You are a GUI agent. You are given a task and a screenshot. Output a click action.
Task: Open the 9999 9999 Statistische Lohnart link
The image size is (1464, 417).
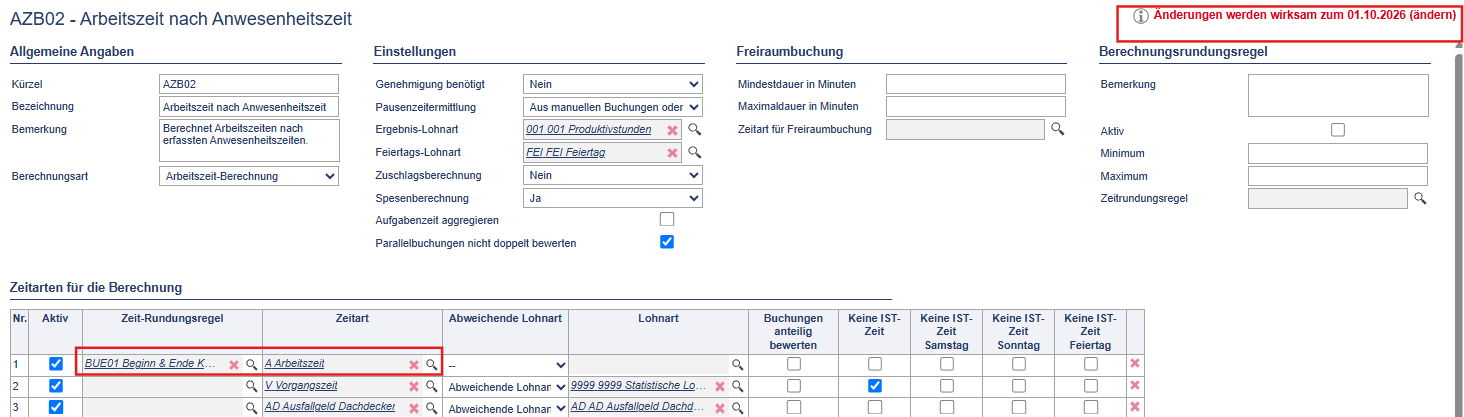639,386
